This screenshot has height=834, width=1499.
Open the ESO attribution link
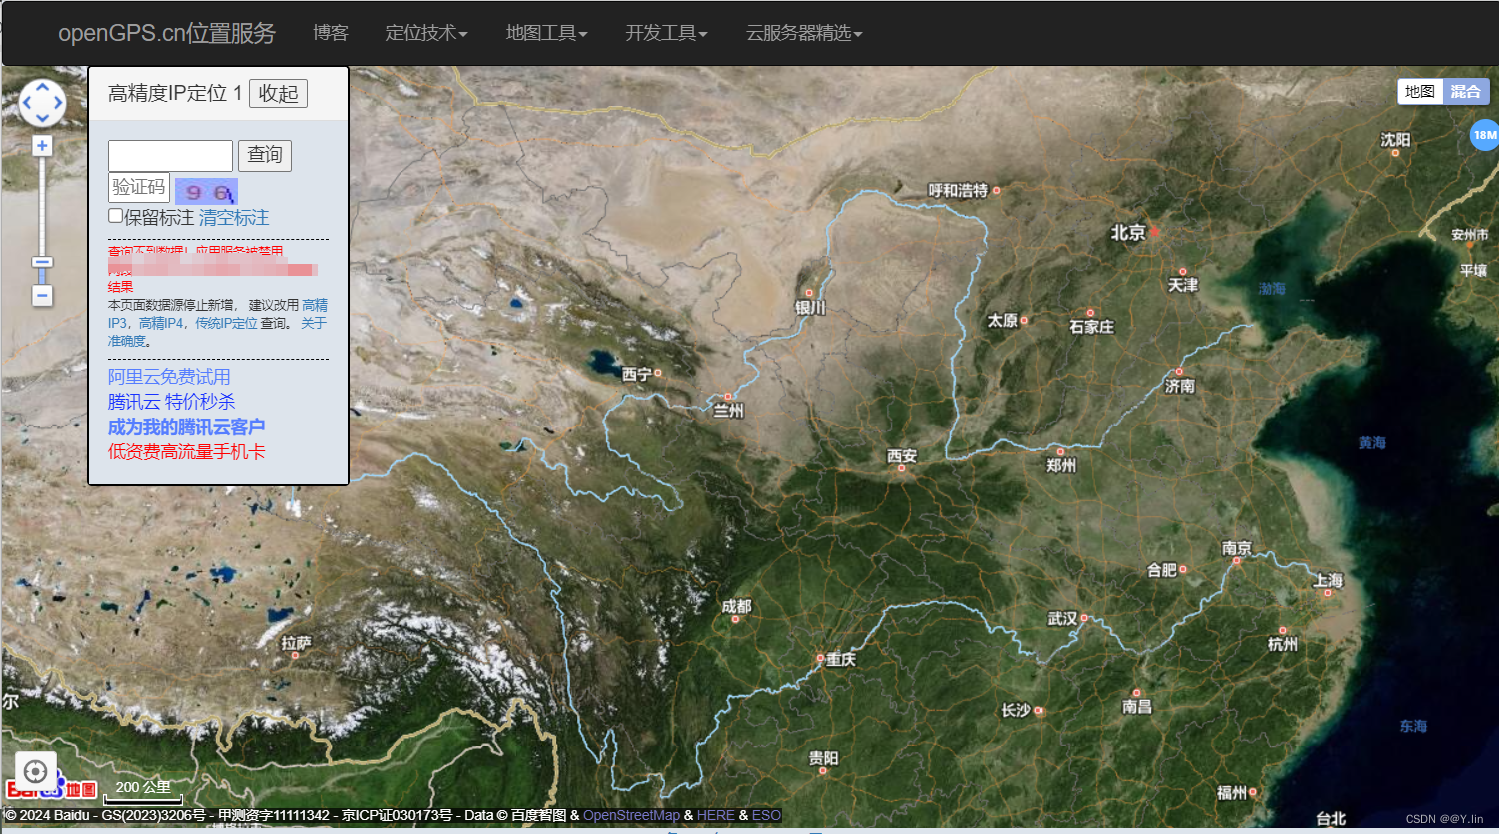[x=766, y=815]
